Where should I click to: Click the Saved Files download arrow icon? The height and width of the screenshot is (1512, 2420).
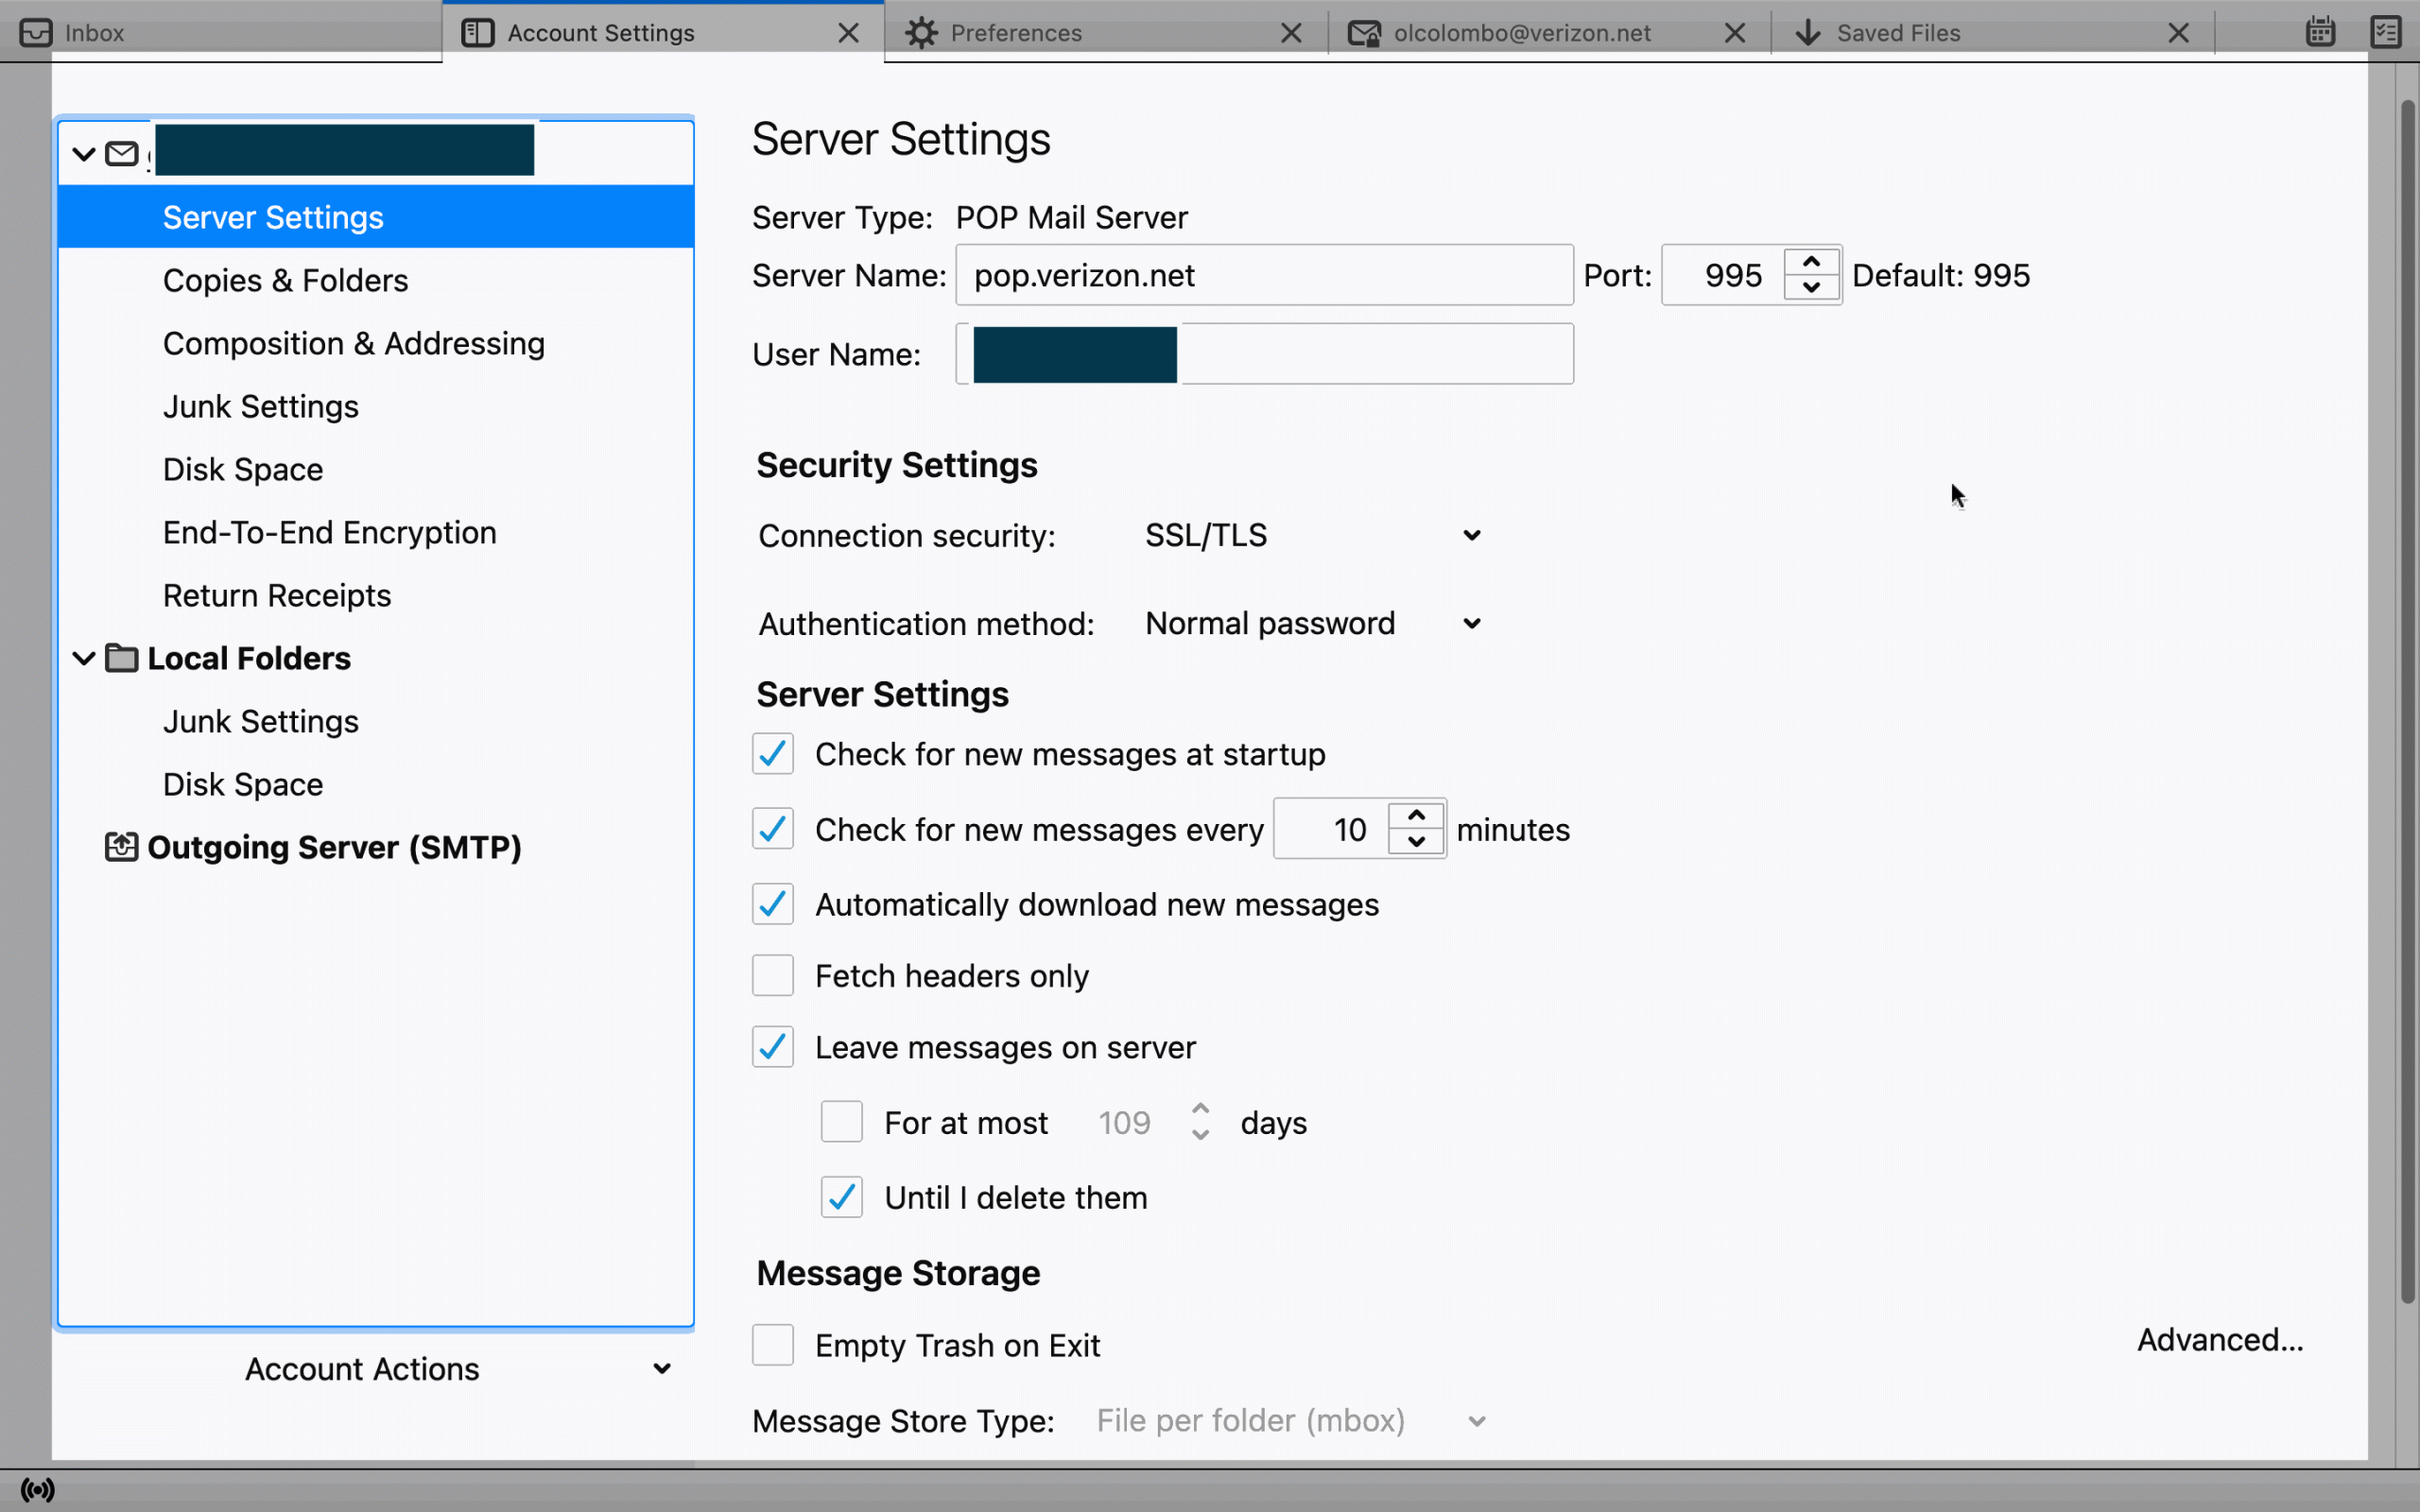click(x=1807, y=33)
